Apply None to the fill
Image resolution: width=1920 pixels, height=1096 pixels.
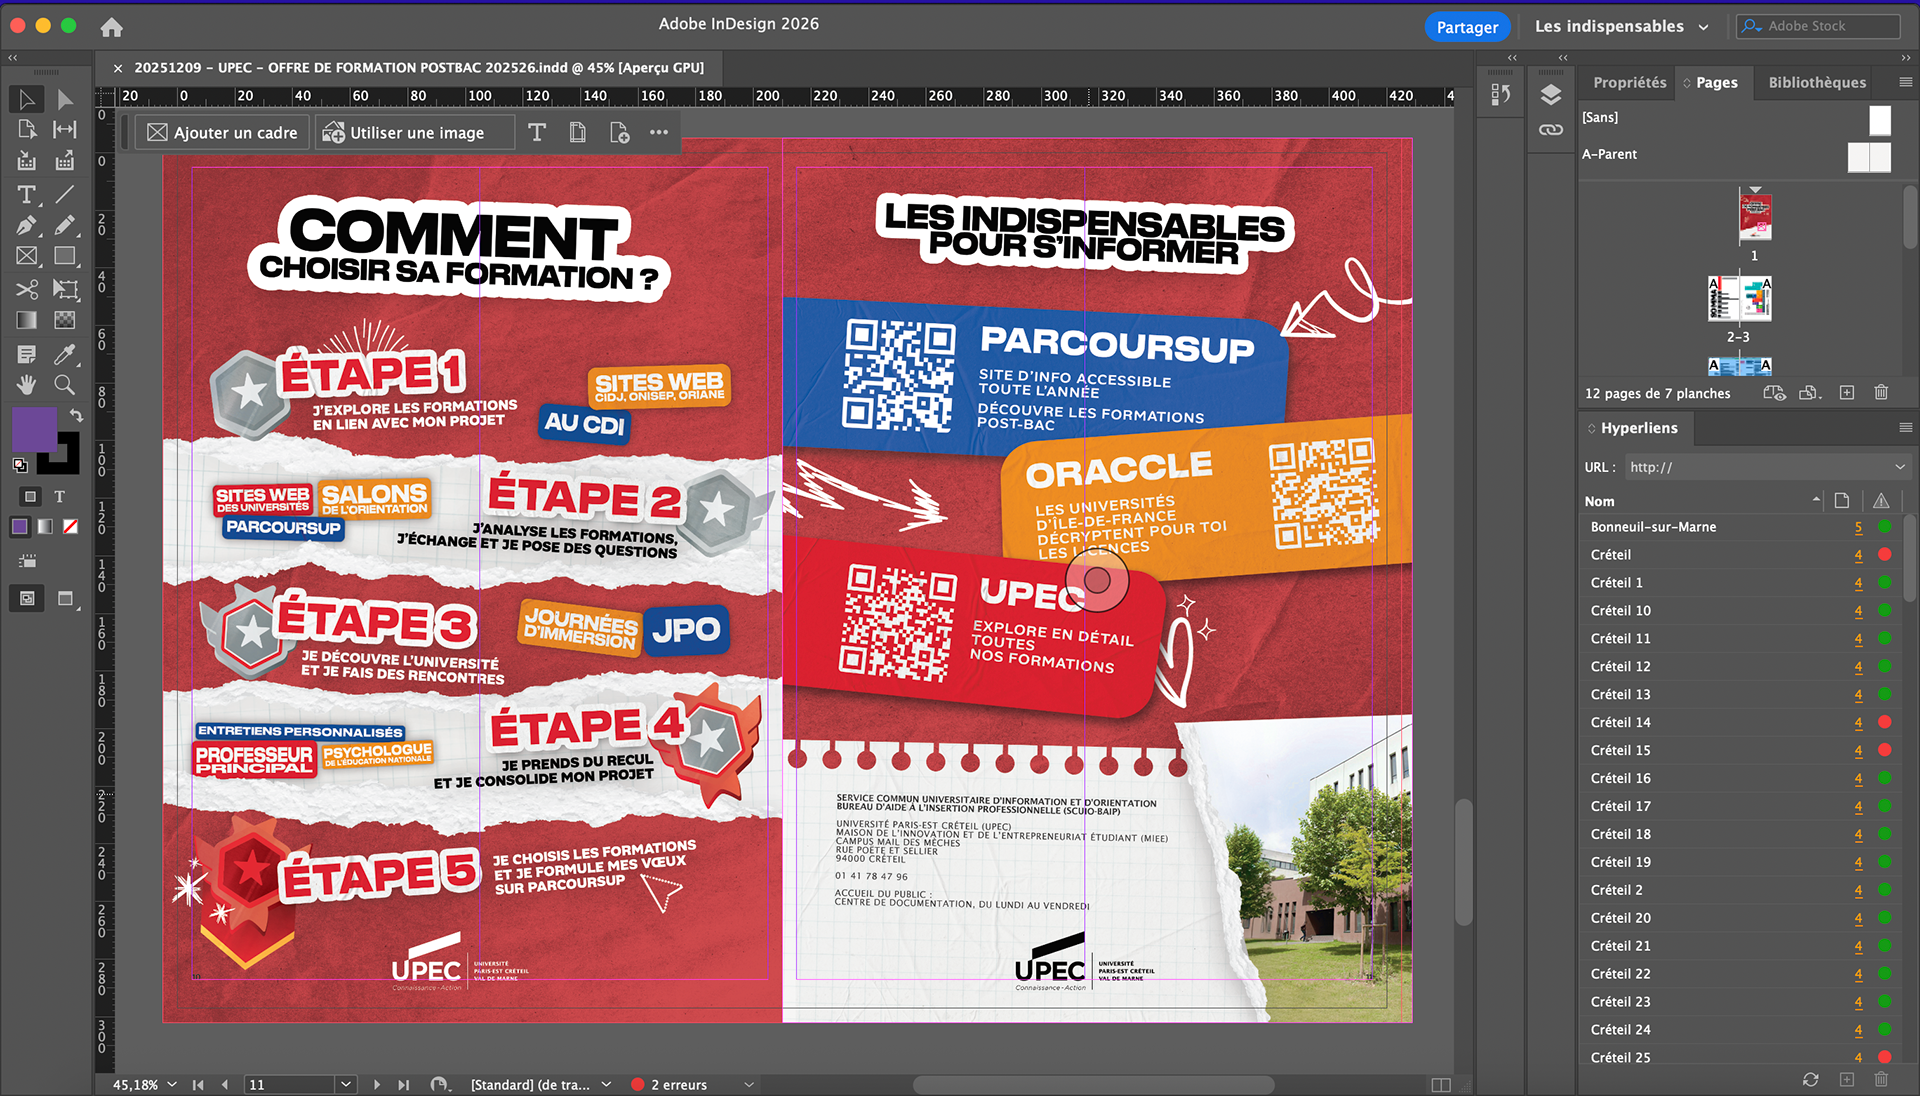pyautogui.click(x=71, y=527)
